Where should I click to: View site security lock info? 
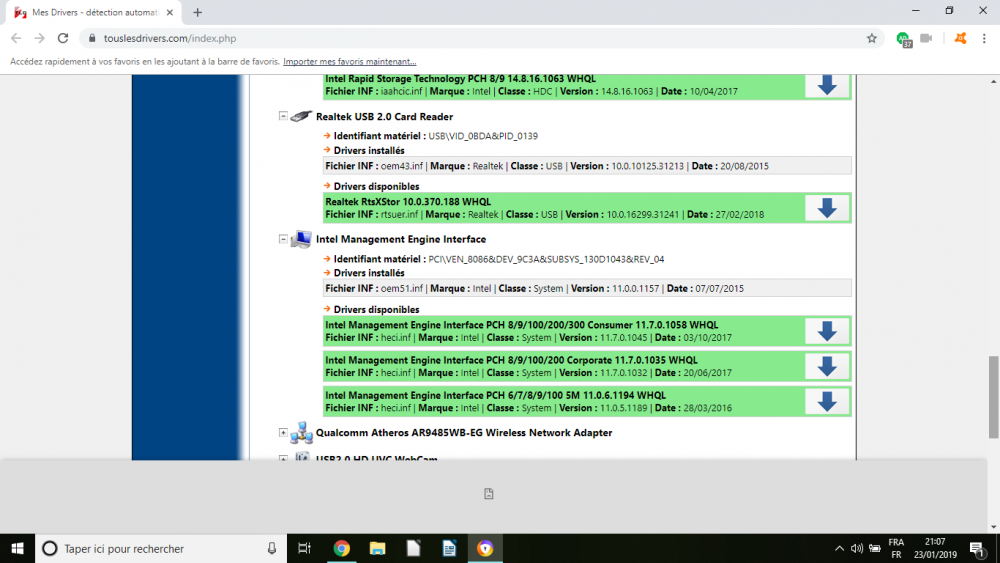92,38
